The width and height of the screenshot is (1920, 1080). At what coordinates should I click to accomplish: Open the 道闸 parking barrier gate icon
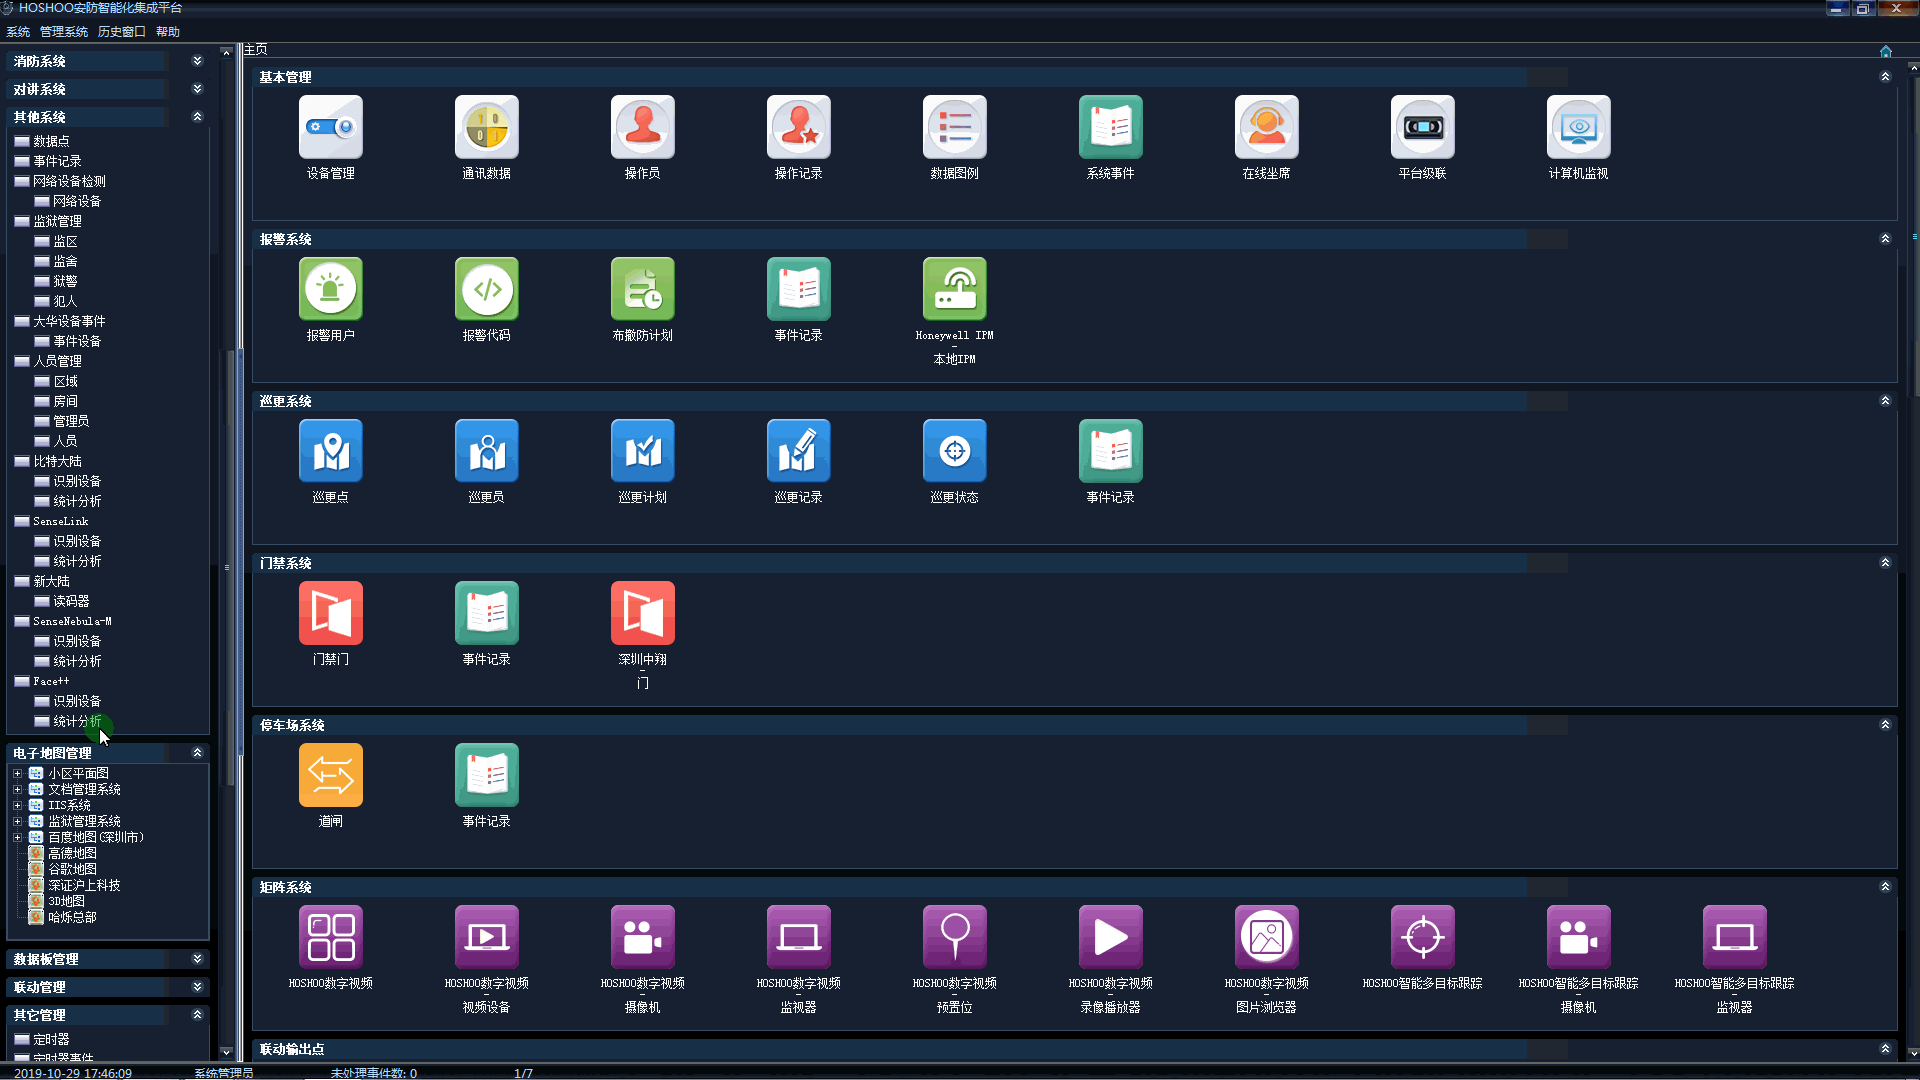pyautogui.click(x=330, y=776)
